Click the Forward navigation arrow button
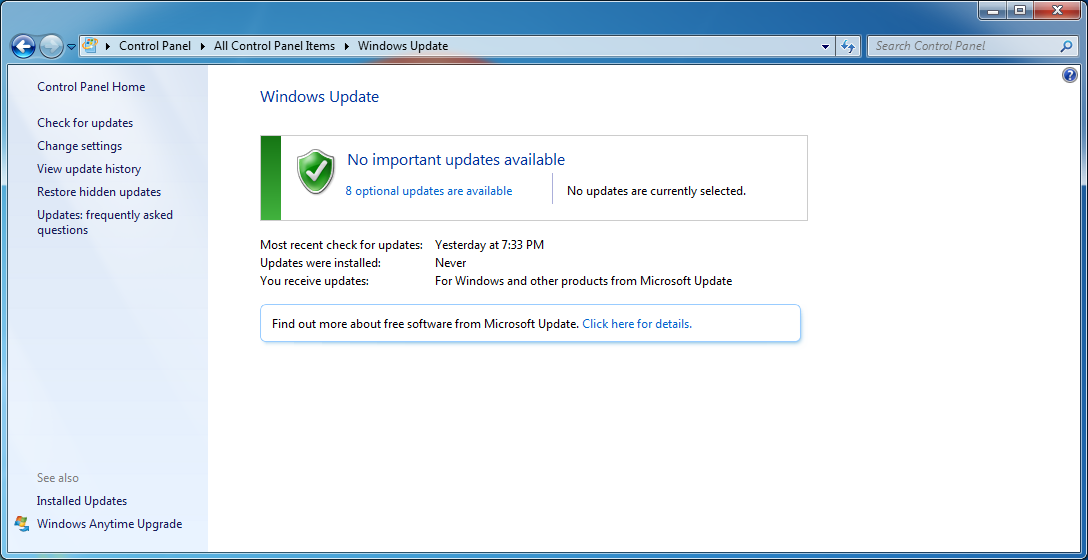The width and height of the screenshot is (1088, 560). [51, 46]
